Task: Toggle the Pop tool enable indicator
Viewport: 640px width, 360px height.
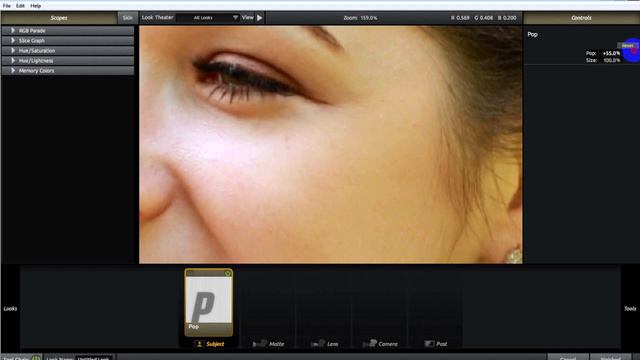Action: [228, 273]
